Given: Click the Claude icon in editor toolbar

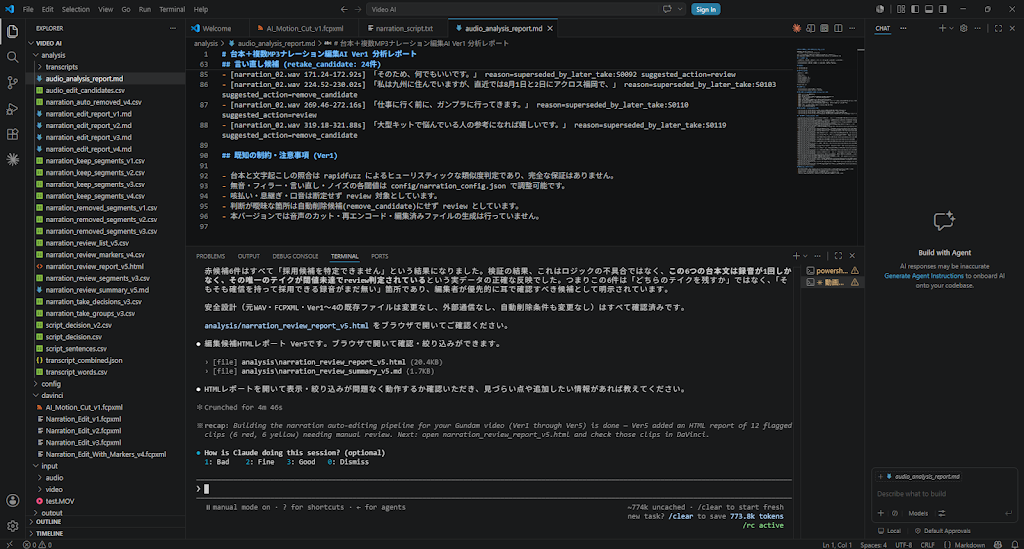Looking at the screenshot, I should click(x=796, y=28).
